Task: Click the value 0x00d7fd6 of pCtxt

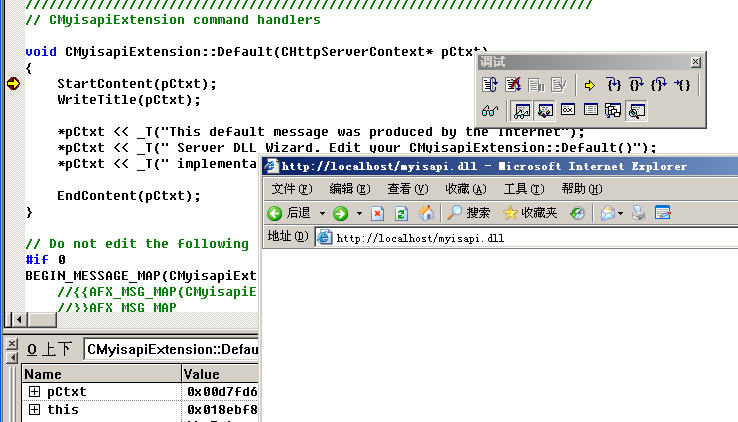Action: click(222, 391)
